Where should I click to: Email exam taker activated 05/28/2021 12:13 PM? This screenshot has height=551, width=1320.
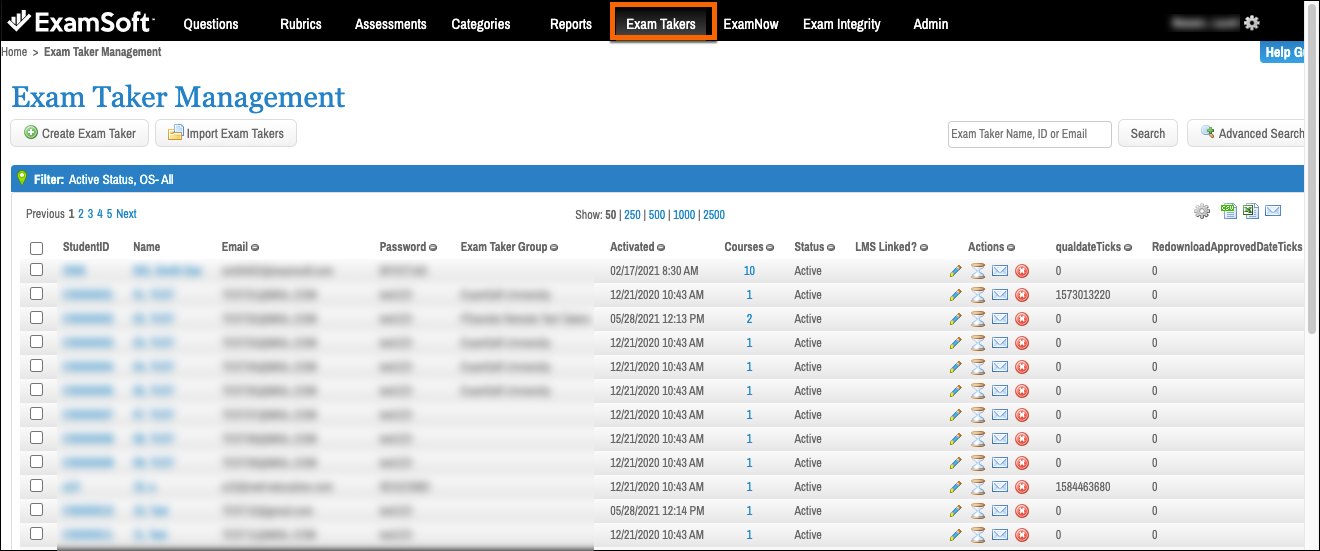point(1000,319)
